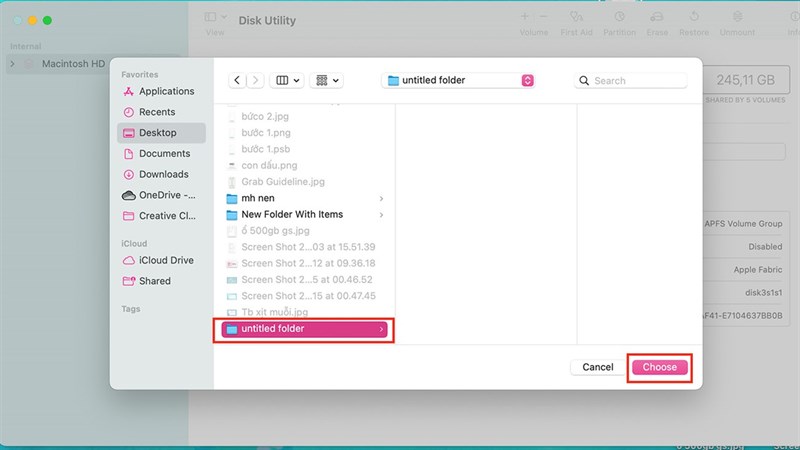Select Macintosh HD in Disk Utility
Screen dimensions: 800x450
73,64
